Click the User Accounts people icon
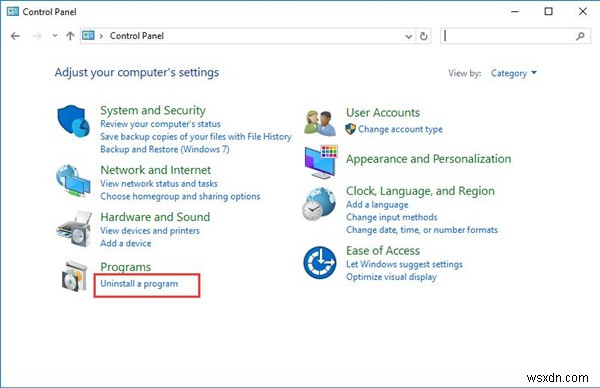The height and width of the screenshot is (388, 600). (320, 122)
